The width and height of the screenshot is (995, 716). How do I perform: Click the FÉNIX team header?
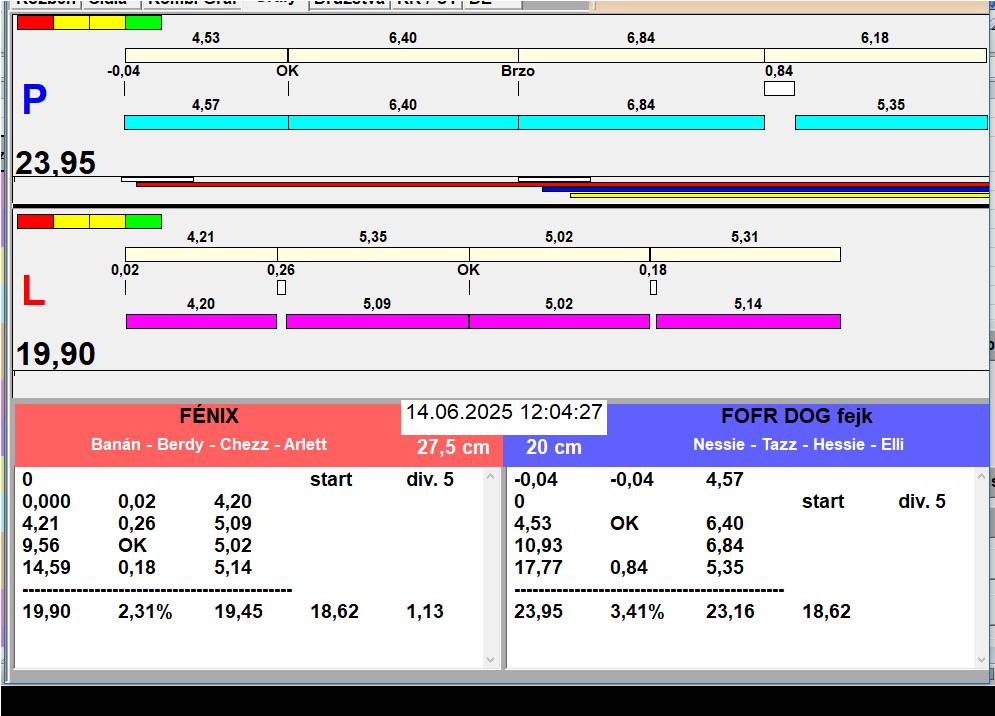tap(208, 417)
